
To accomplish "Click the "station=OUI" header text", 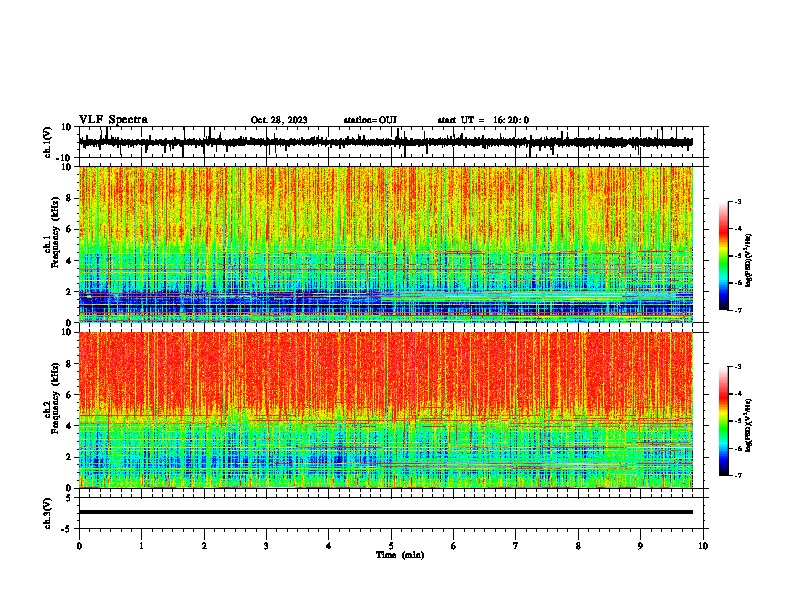I will (x=370, y=120).
